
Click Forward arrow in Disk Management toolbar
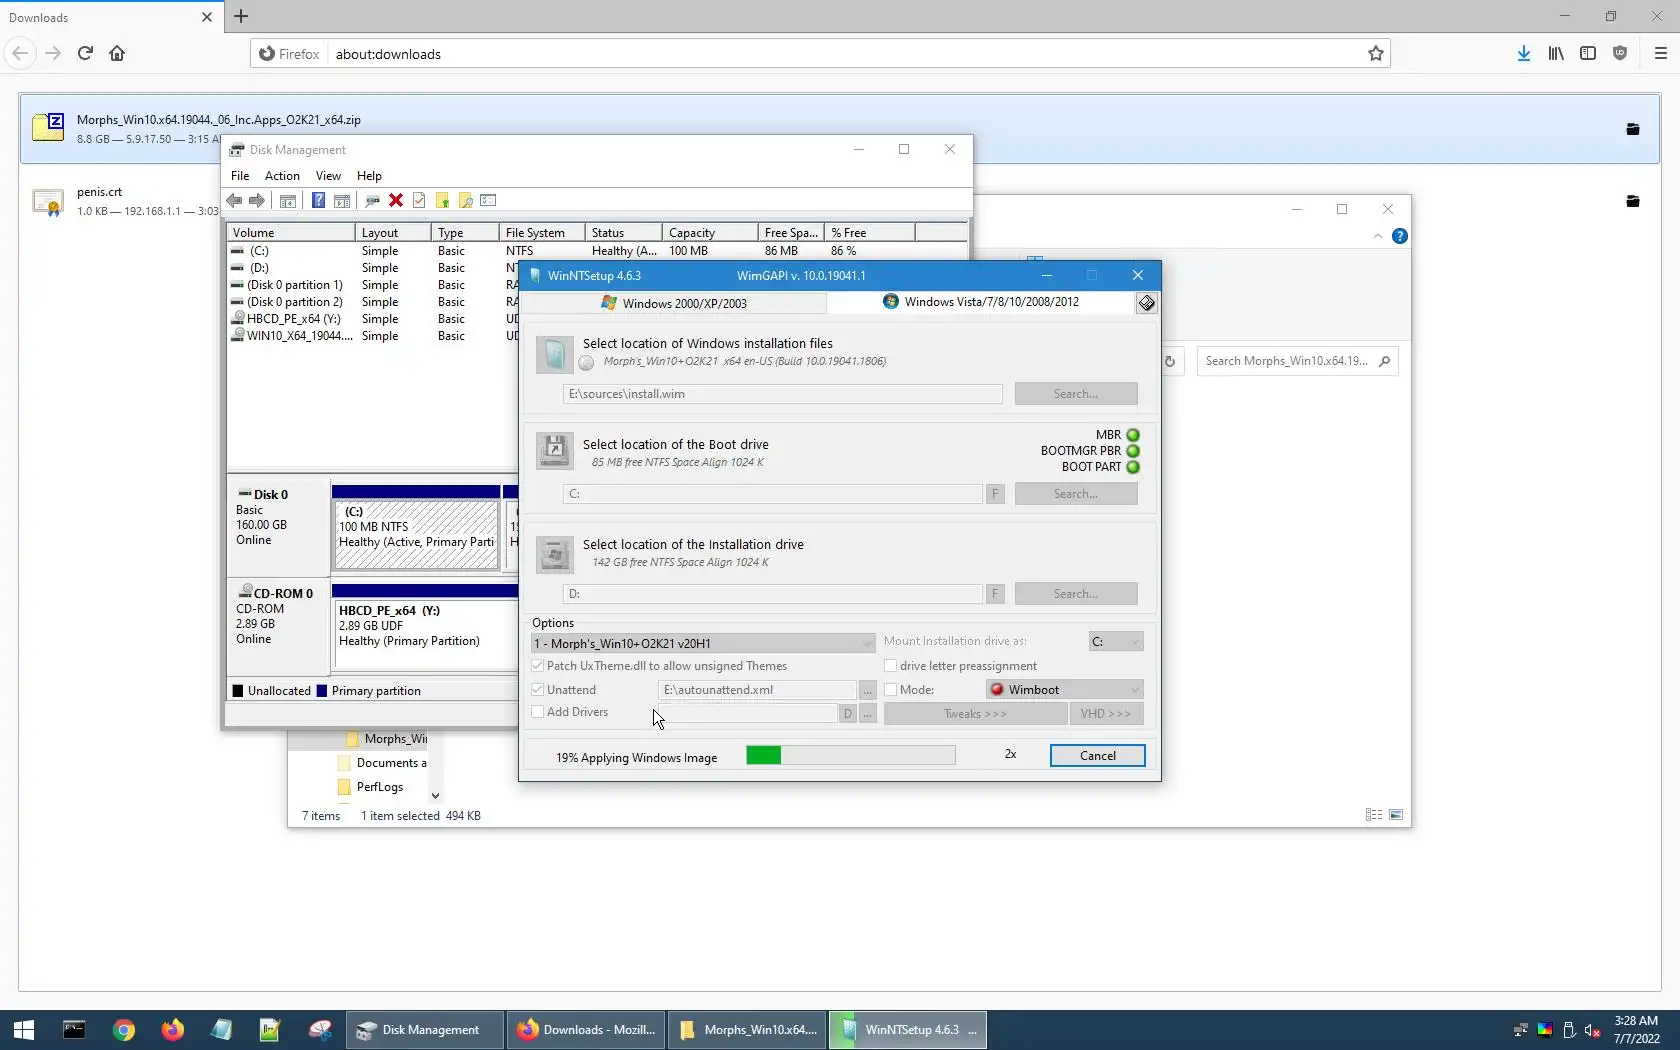pos(257,201)
